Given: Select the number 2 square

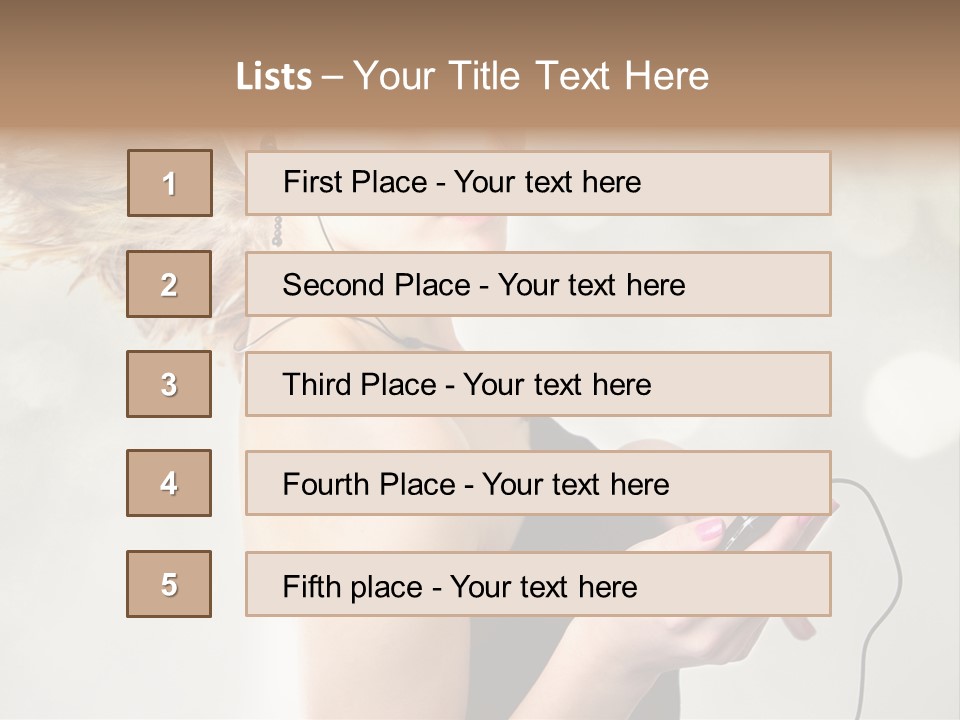Looking at the screenshot, I should tap(169, 284).
